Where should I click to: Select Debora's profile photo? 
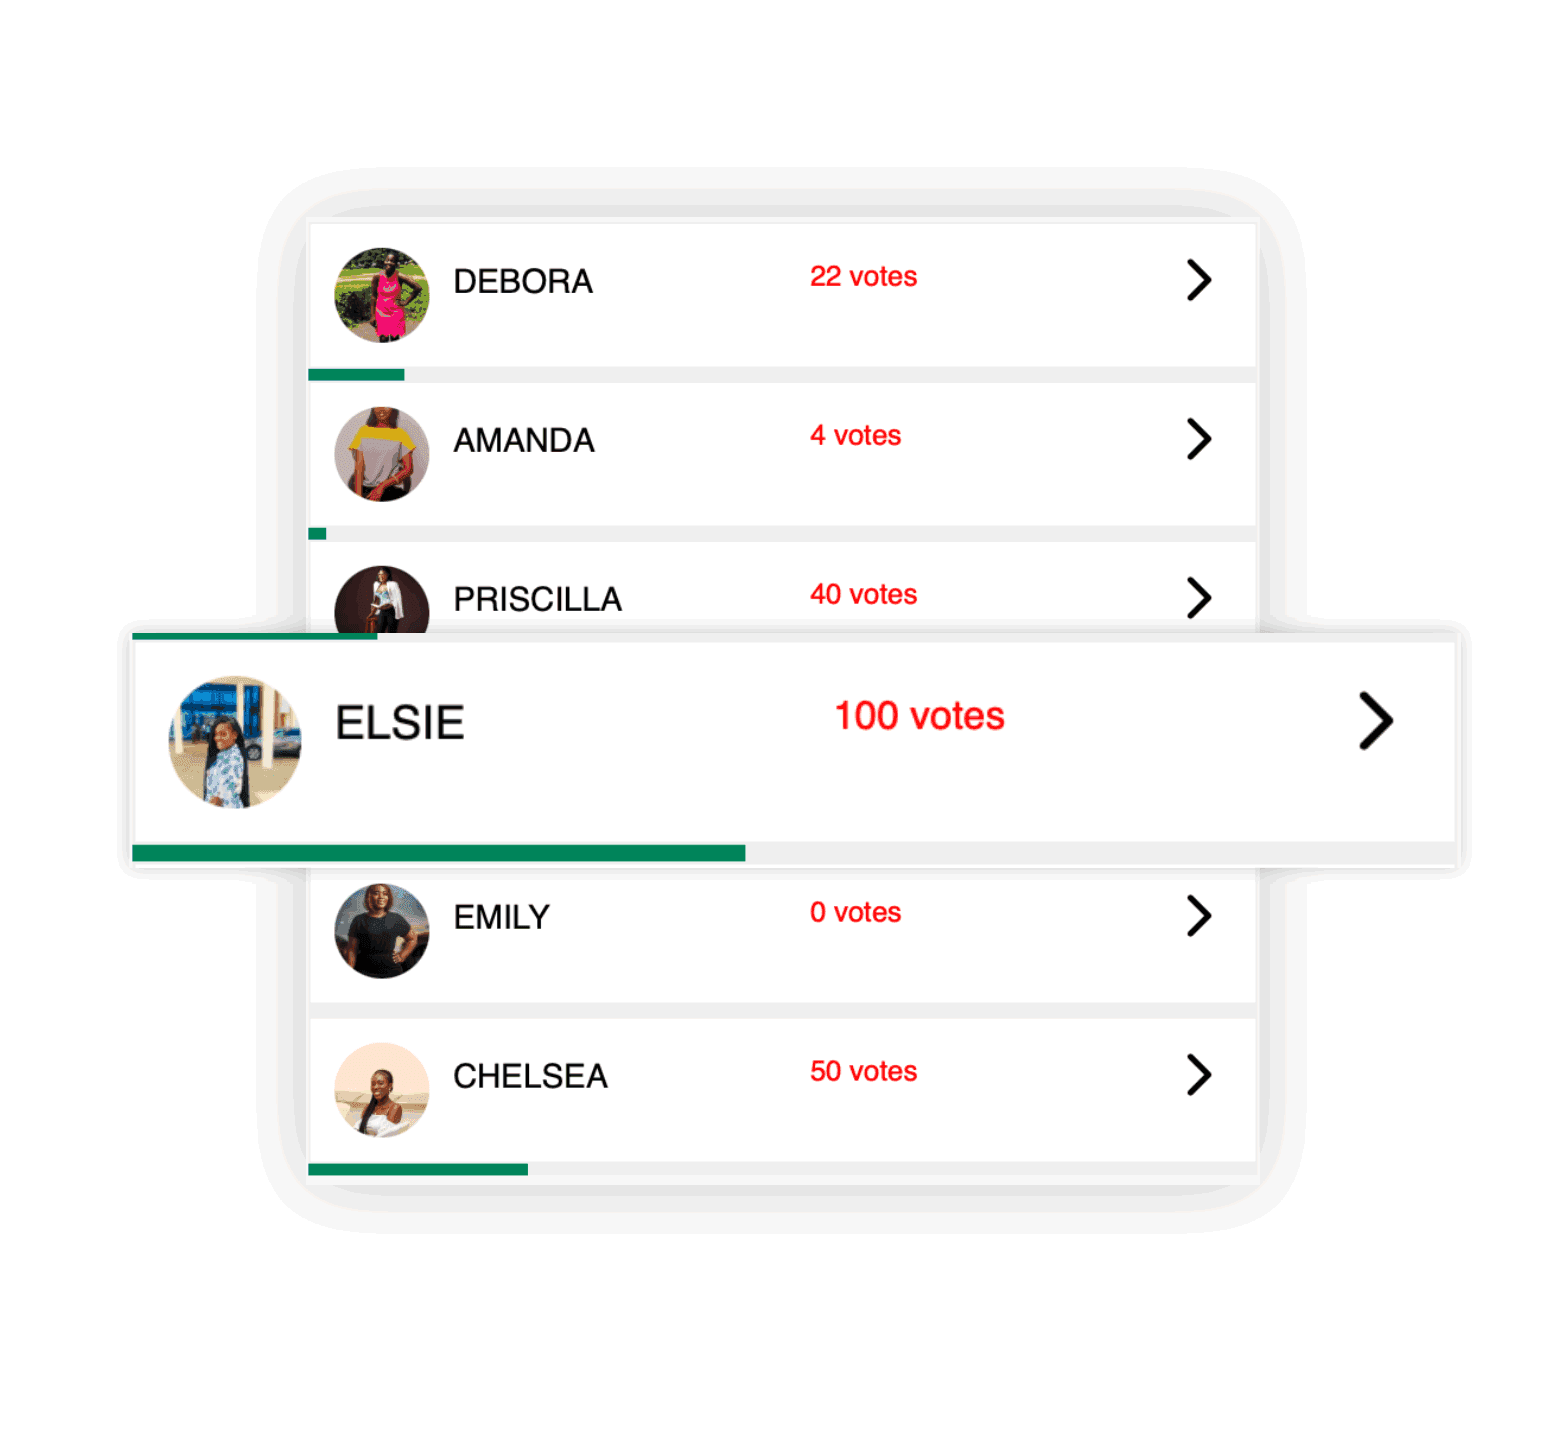point(382,295)
